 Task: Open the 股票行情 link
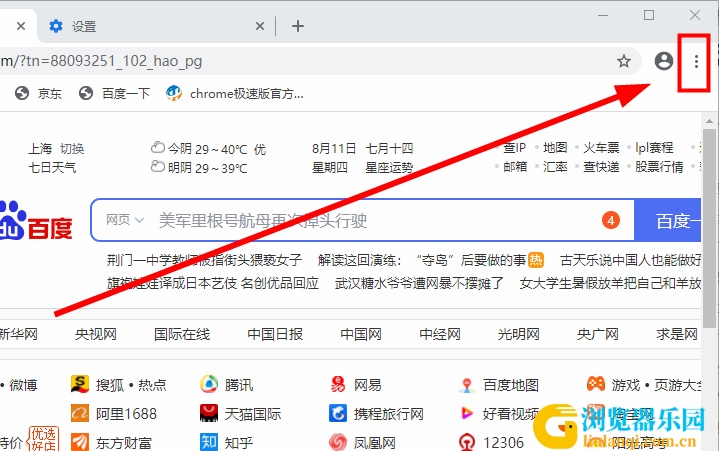tap(659, 166)
